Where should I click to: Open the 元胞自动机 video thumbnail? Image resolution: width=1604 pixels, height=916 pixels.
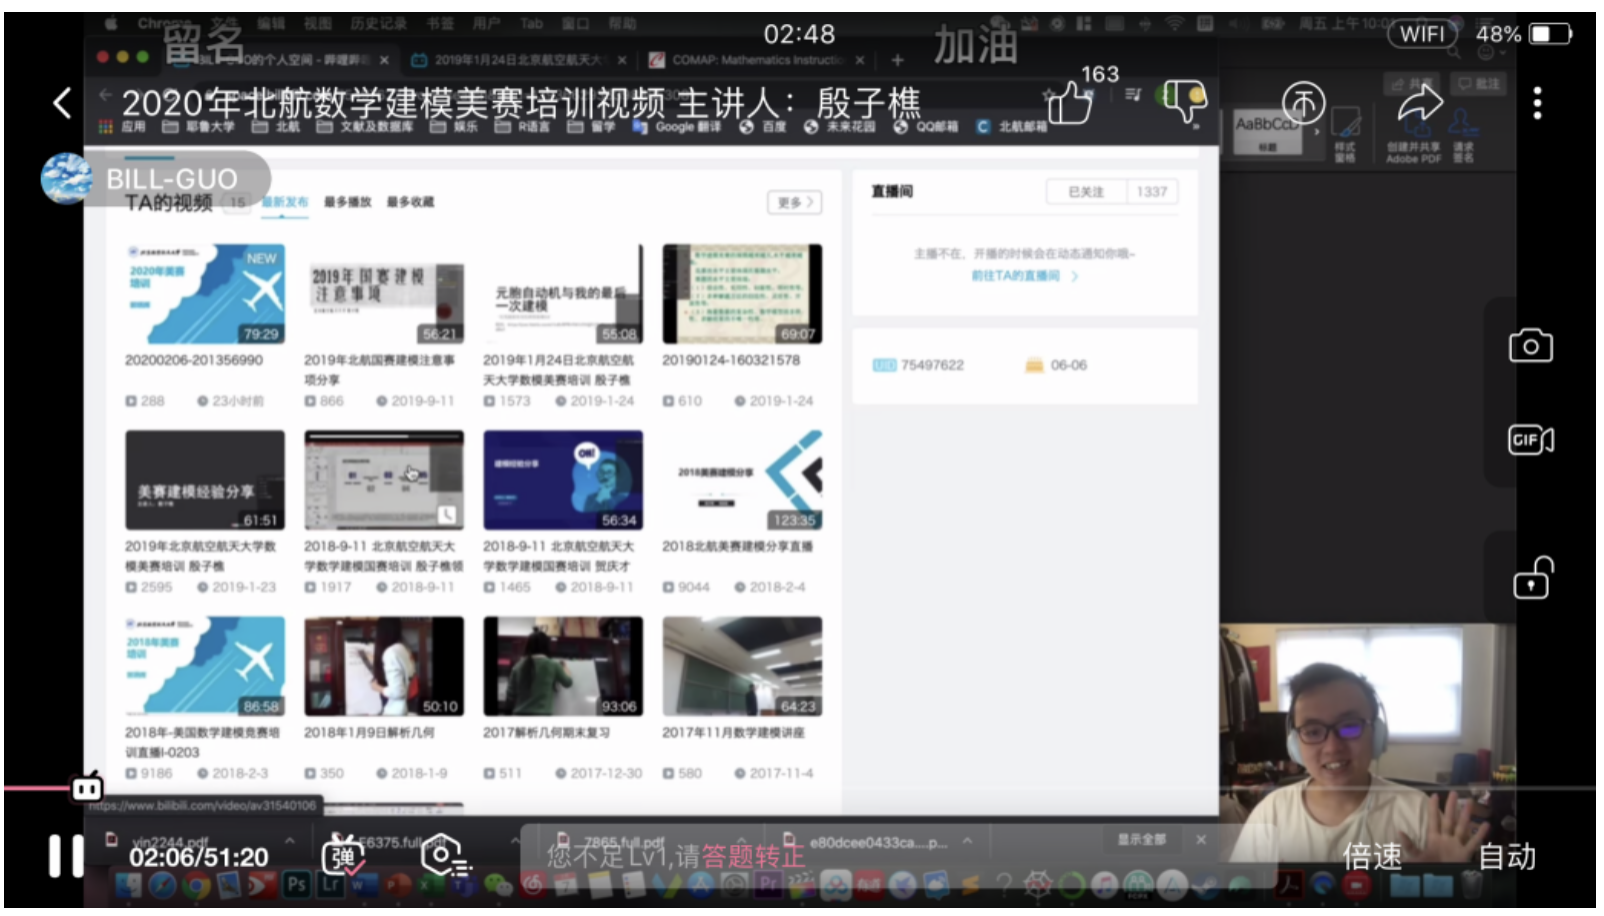[563, 294]
